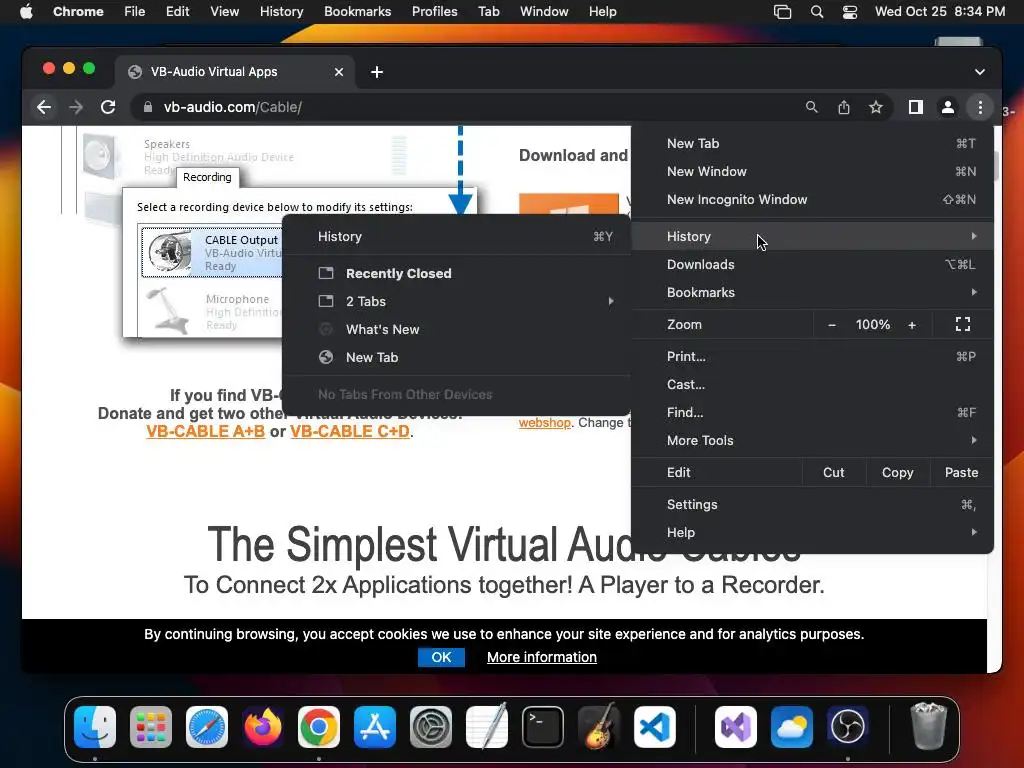Expand the More Tools submenu

[x=812, y=441]
